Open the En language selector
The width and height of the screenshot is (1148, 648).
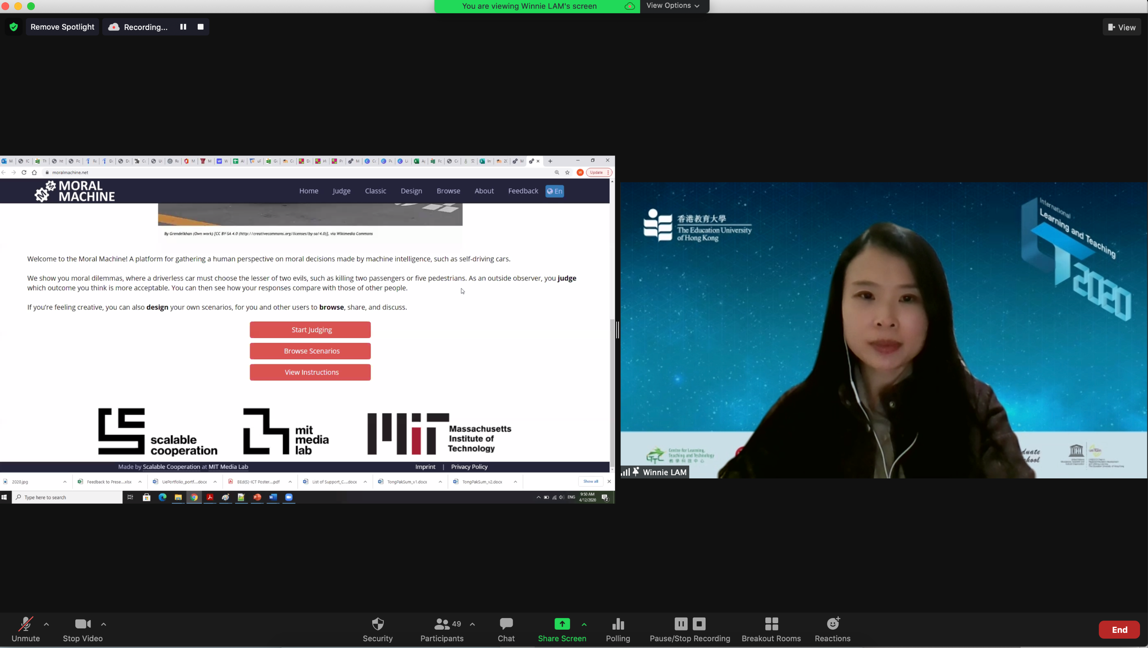555,191
